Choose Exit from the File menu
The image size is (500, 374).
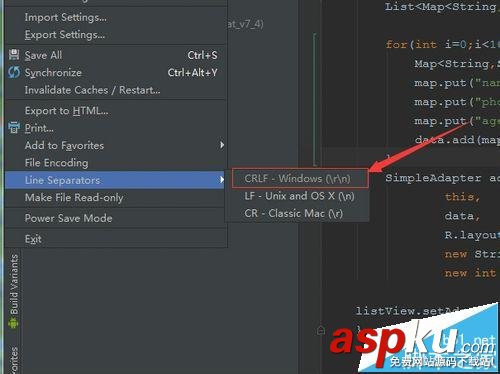point(116,239)
